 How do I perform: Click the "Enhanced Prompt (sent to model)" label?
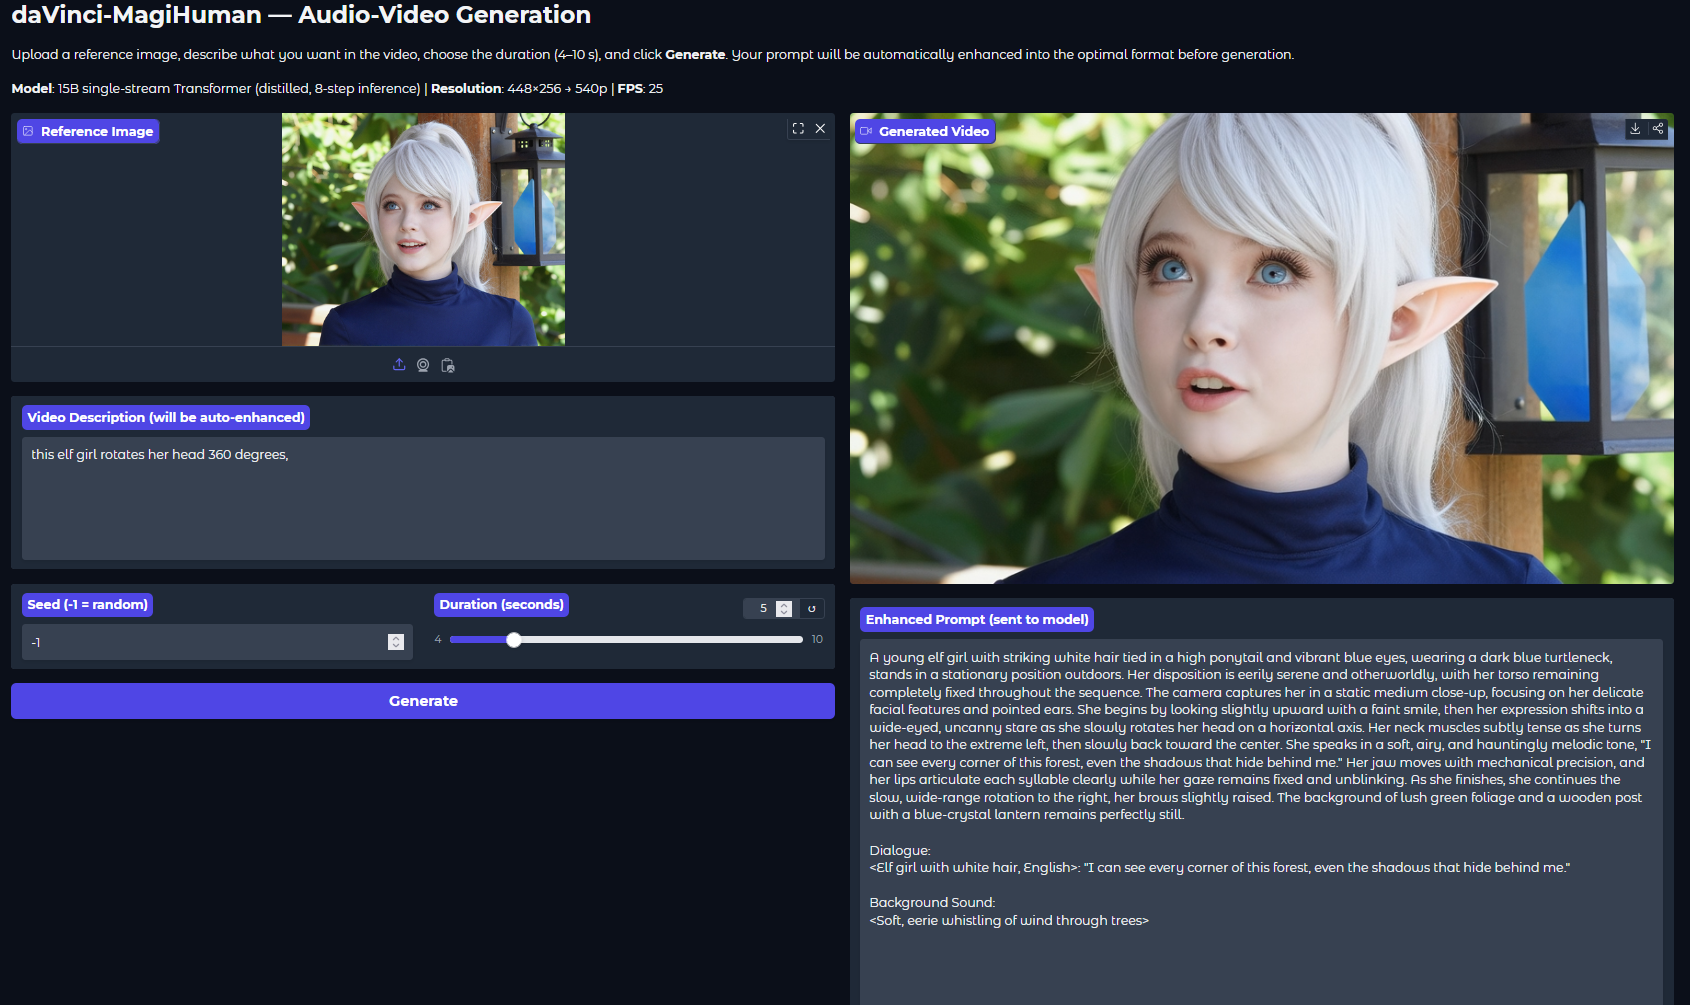pos(977,619)
